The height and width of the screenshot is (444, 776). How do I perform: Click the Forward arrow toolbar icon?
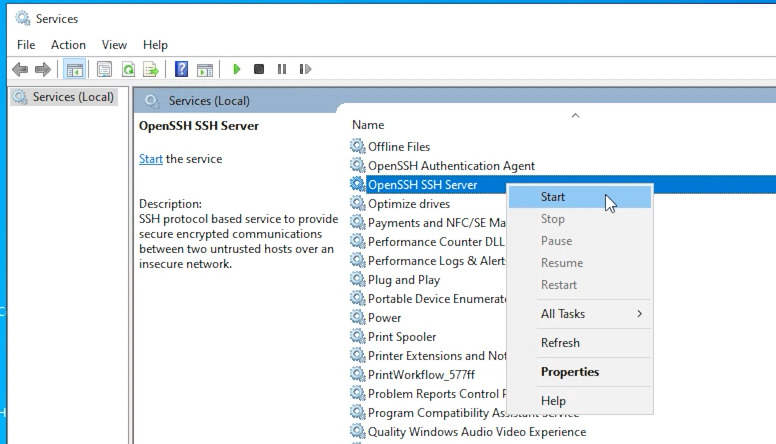[43, 69]
